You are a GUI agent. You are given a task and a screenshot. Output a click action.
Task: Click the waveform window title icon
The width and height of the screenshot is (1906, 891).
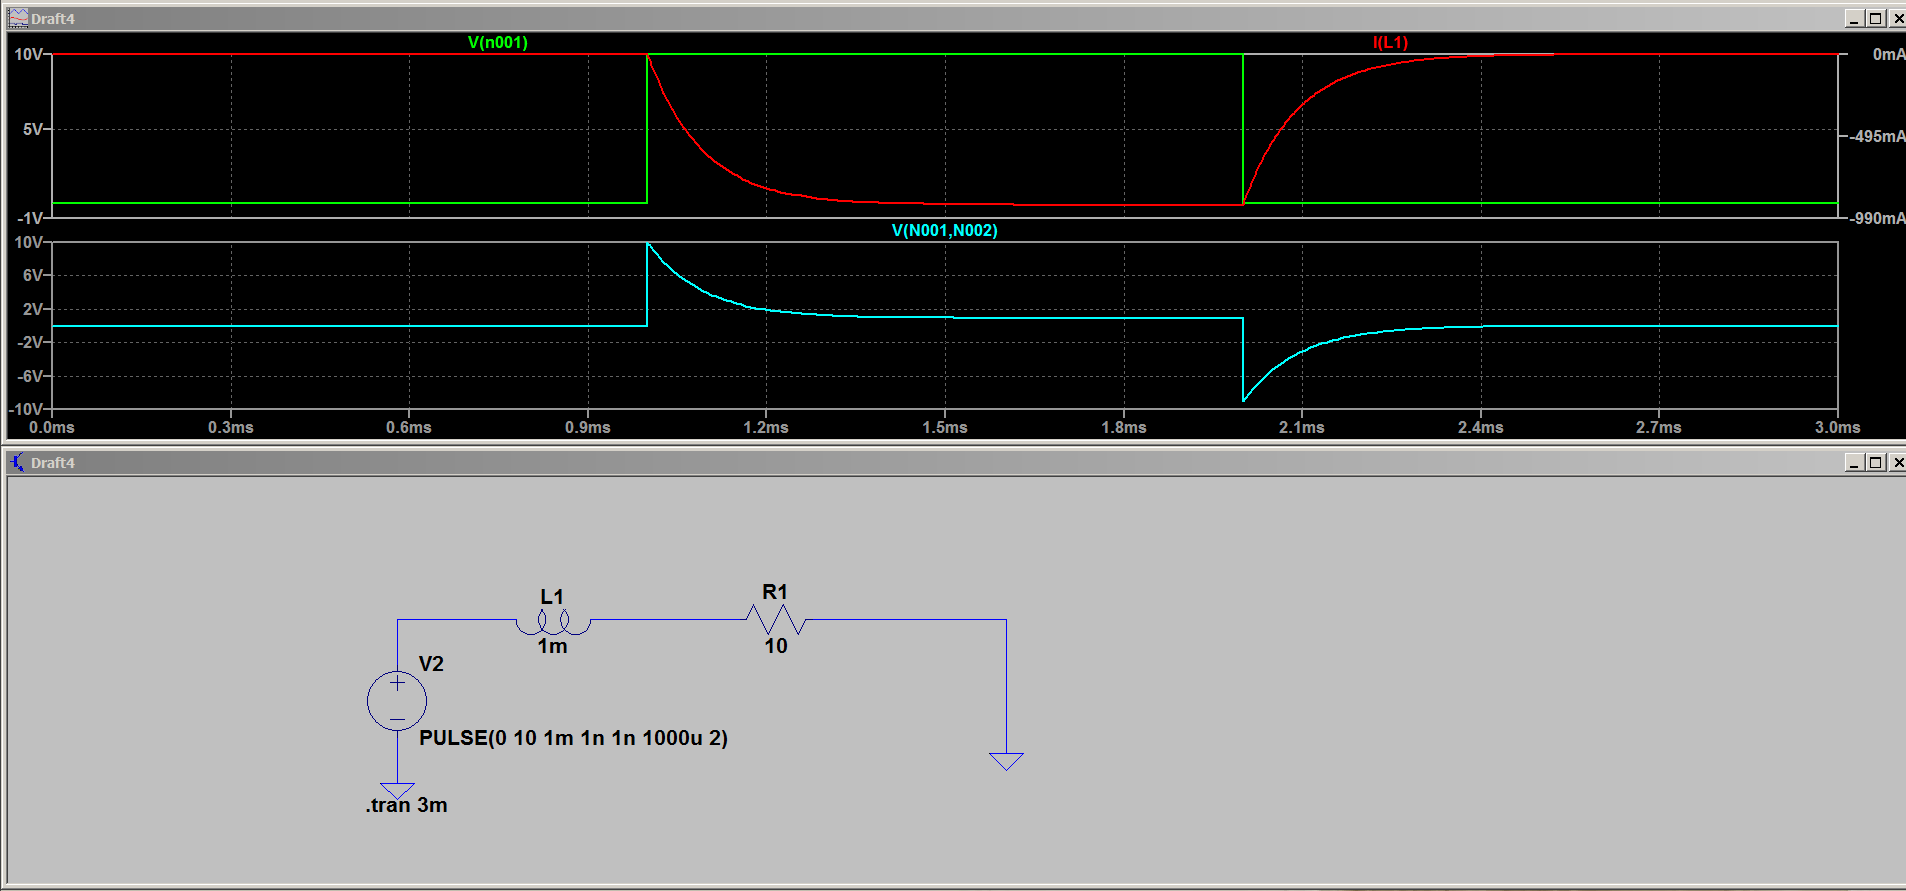click(18, 18)
